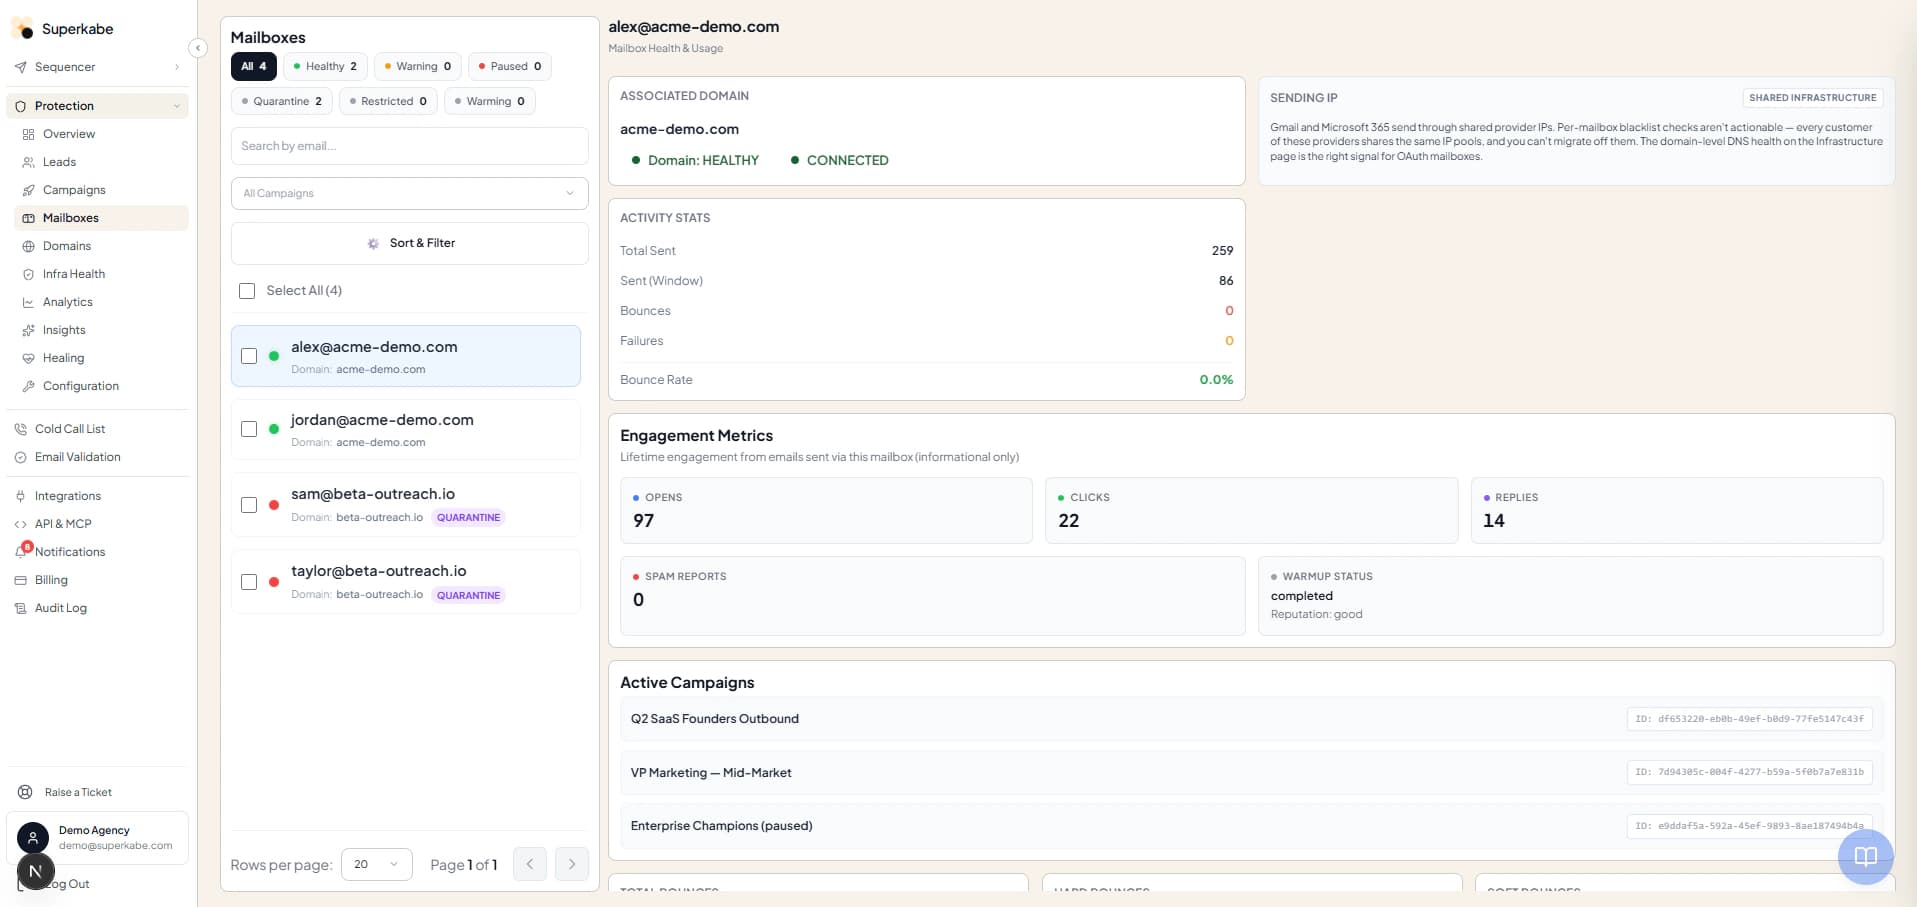The height and width of the screenshot is (907, 1917).
Task: Click the Warmup Status completed card
Action: coord(1570,596)
